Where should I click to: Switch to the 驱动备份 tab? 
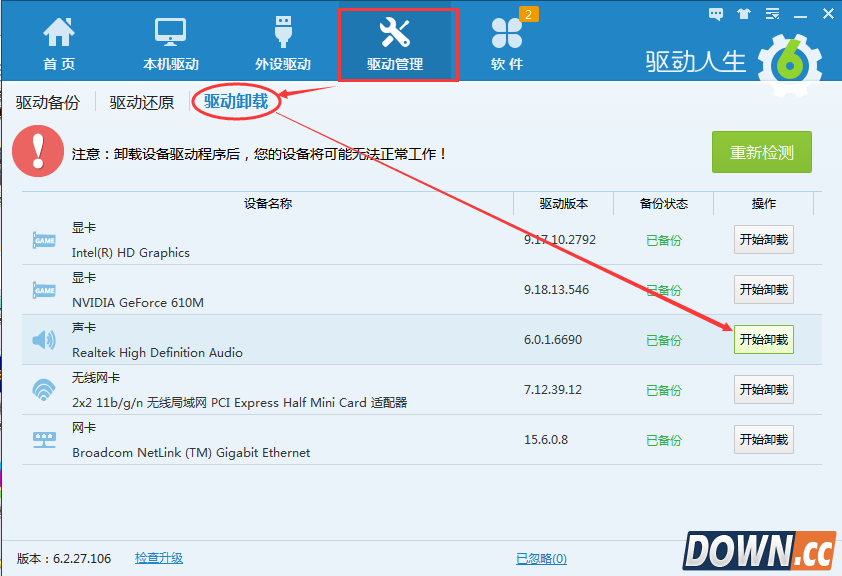click(x=47, y=102)
